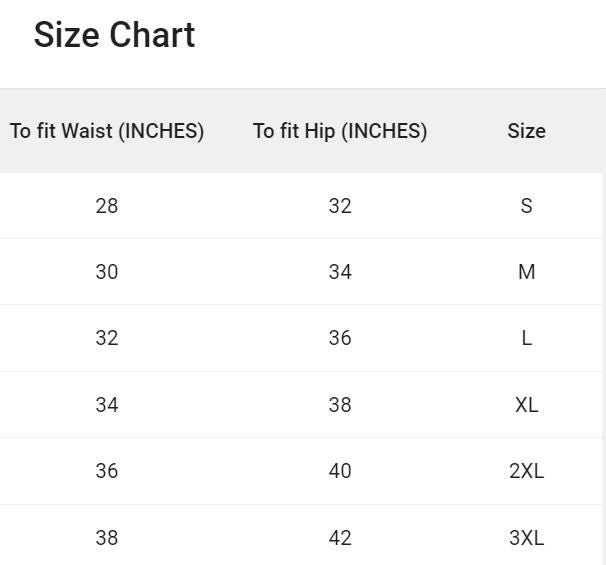Choose the 3XL size cell
606x565 pixels.
point(526,538)
